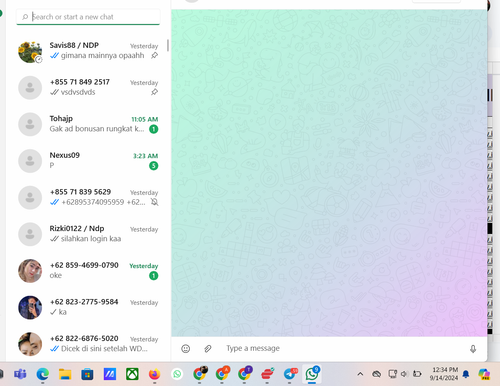Click the default avatar of Tohajp
The image size is (500, 386).
30,124
